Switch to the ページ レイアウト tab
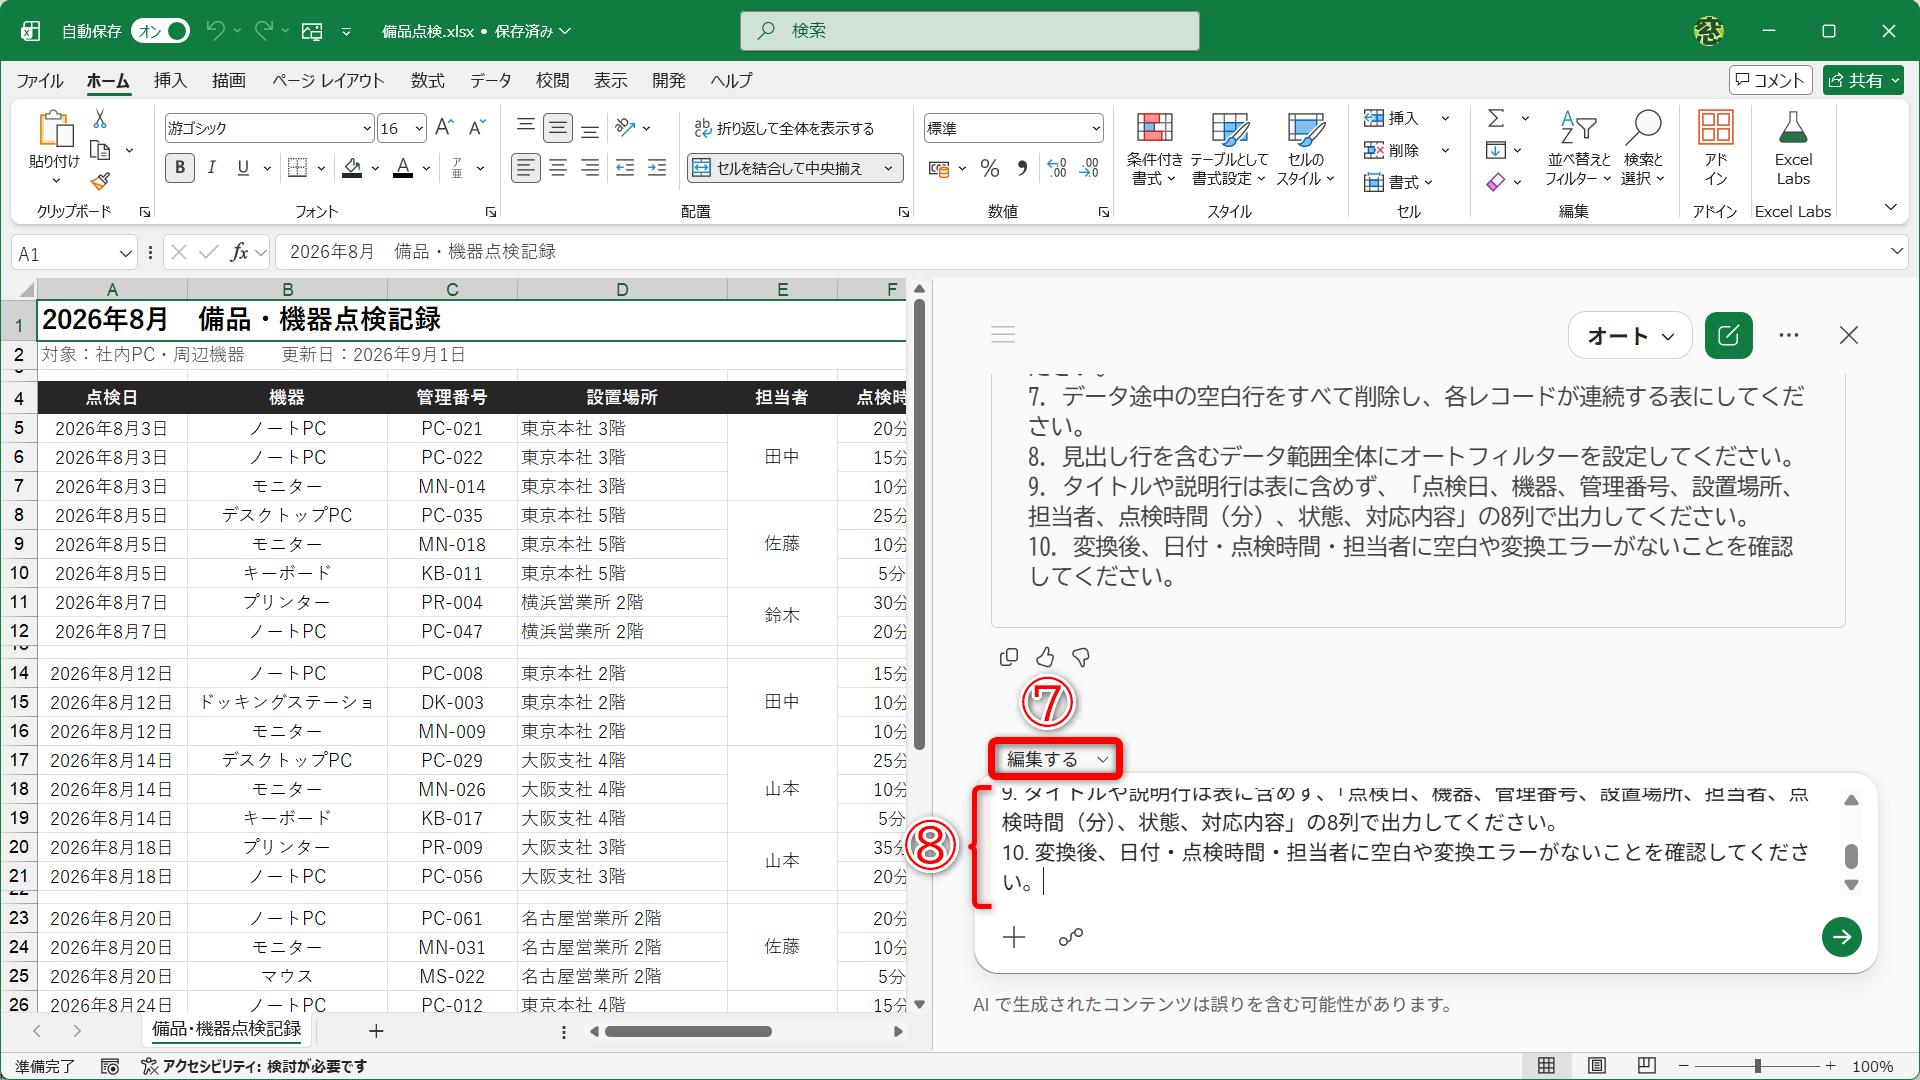Screen dimensions: 1920x1080 point(328,80)
